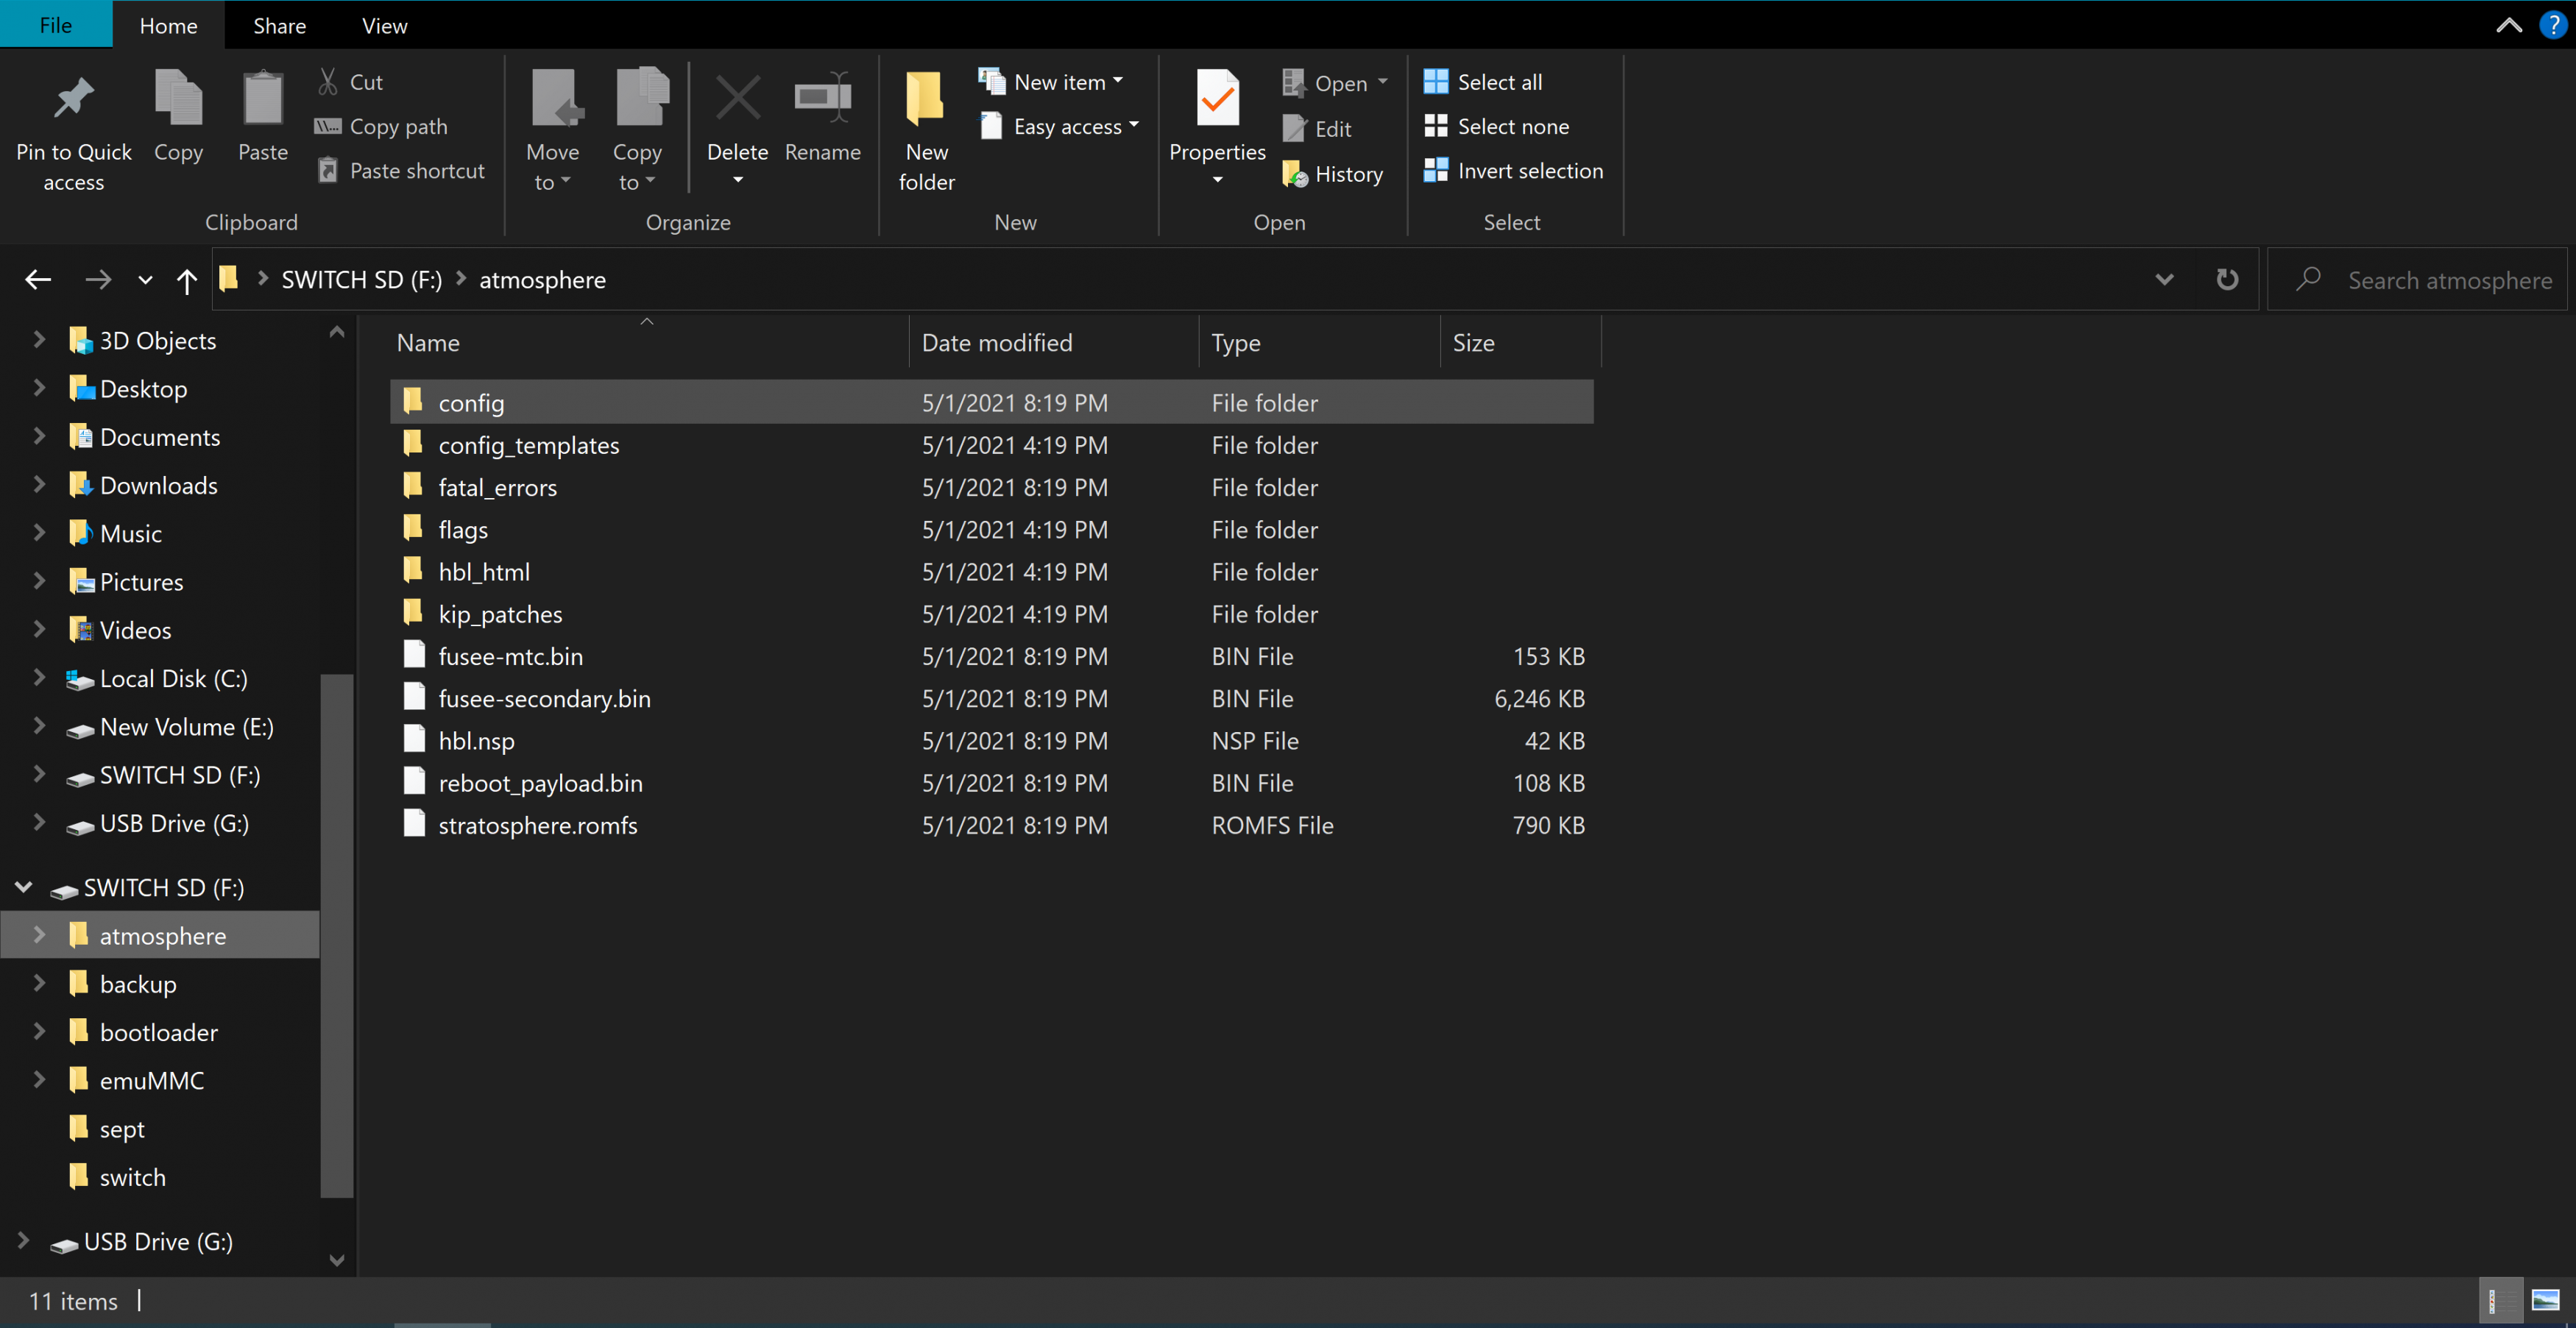Click the navigation pane scroll down arrow
Screen dimensions: 2576x1328
[337, 1260]
